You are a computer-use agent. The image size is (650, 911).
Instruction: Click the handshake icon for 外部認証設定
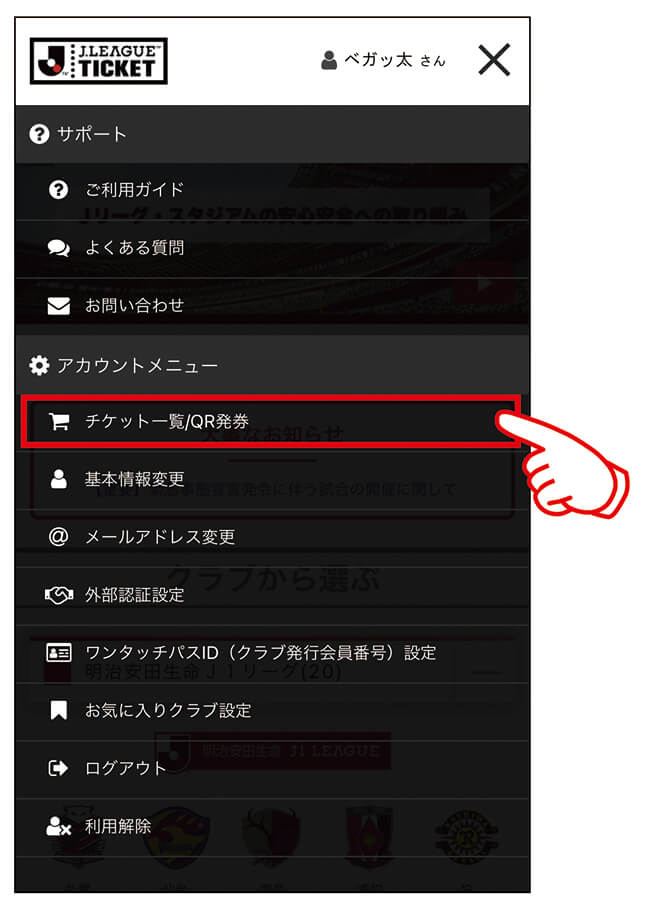[x=58, y=594]
